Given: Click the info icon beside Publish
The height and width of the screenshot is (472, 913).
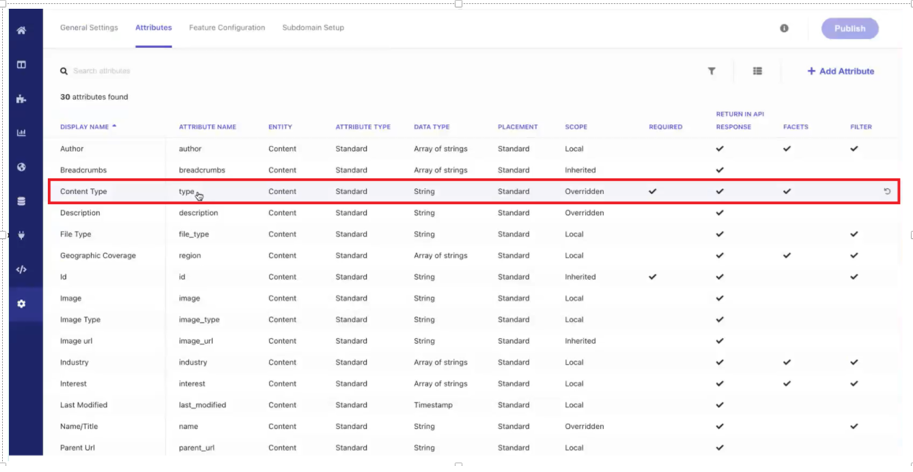Looking at the screenshot, I should pos(784,28).
